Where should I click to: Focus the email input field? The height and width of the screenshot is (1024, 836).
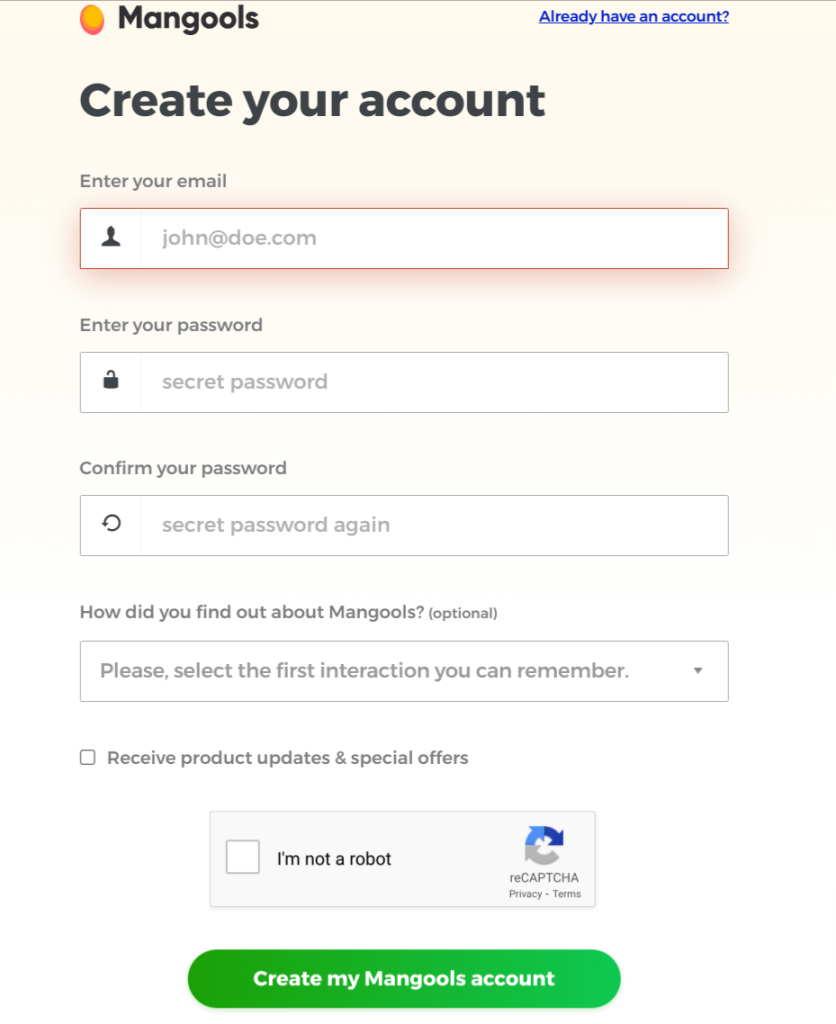click(x=434, y=238)
